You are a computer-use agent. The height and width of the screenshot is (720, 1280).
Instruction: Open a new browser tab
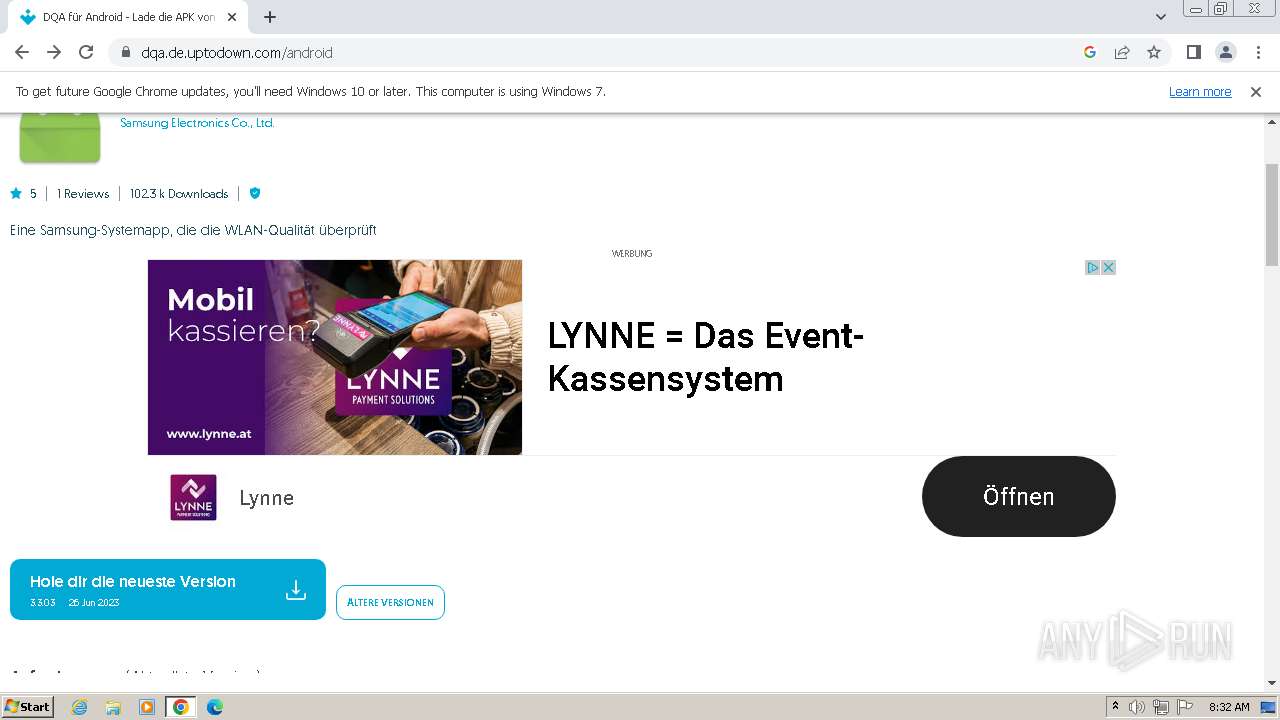270,17
